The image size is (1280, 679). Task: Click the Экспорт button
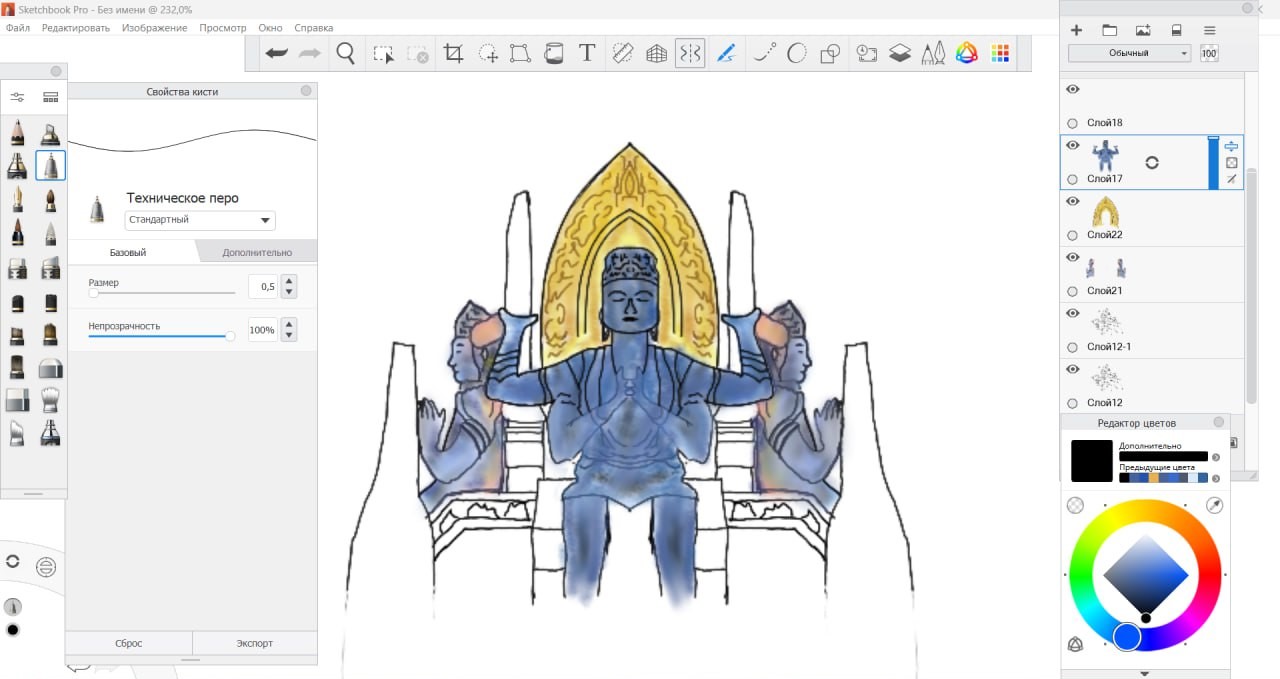coord(254,643)
